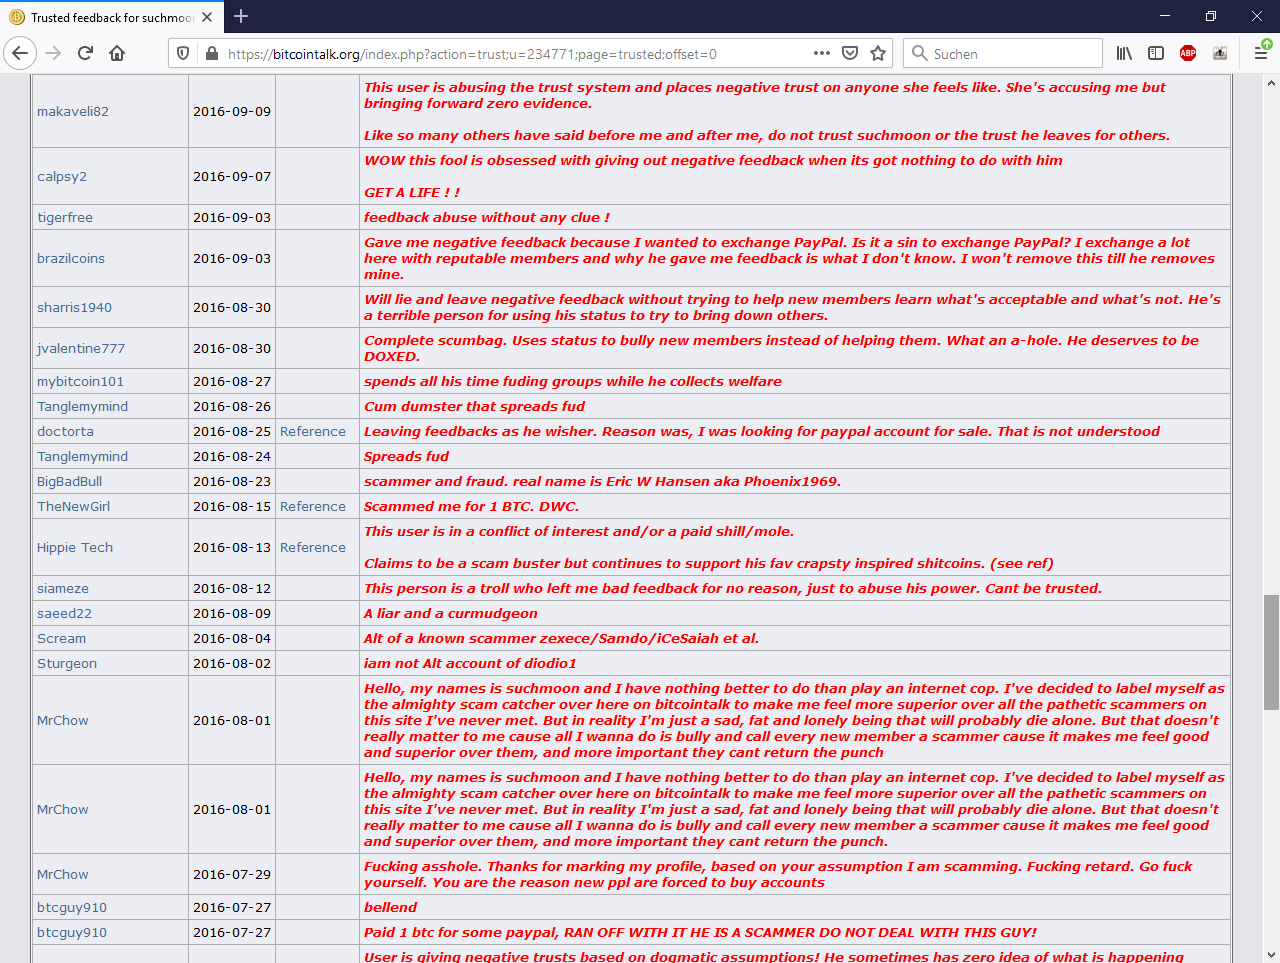Bookmark this page with star
Screen dimensions: 1280x963
pos(878,53)
